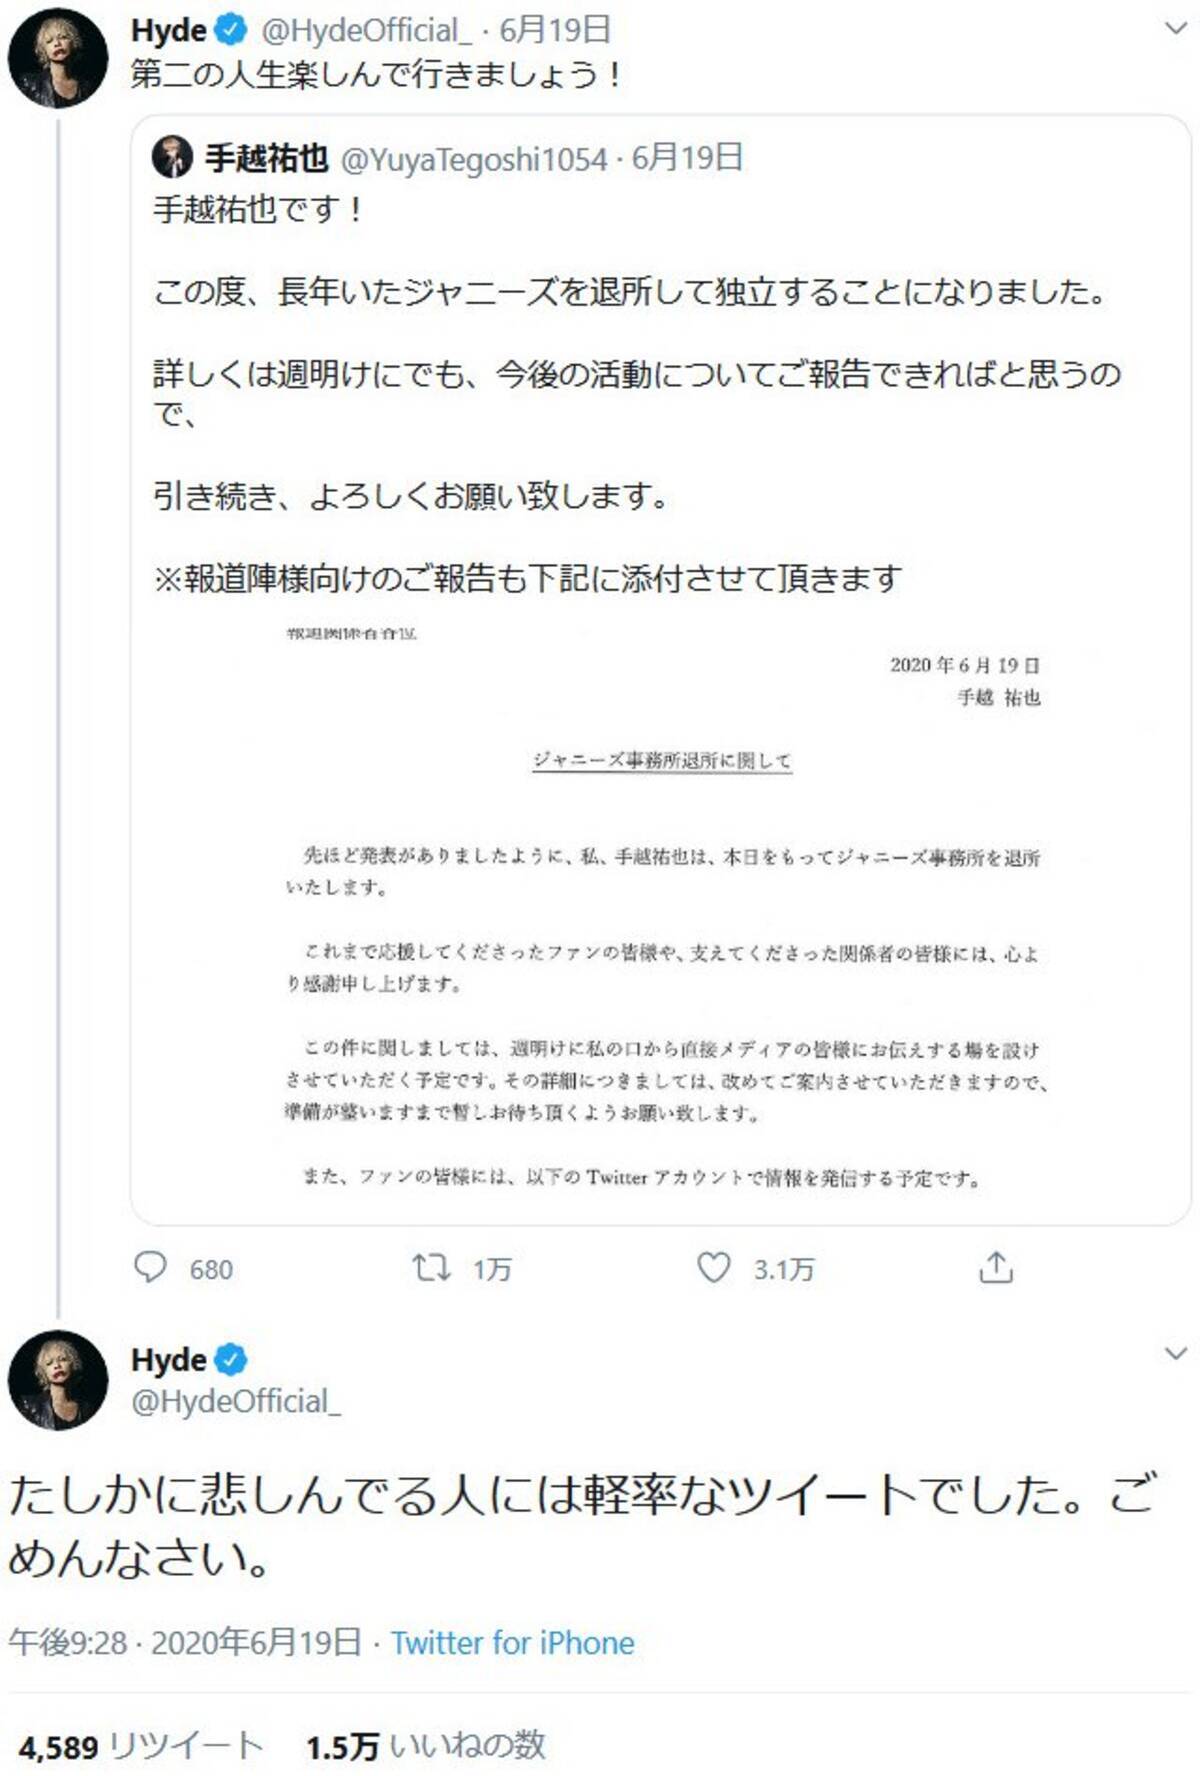Click the @YuyaTegoshi1054 handle
The image size is (1200, 1776).
coord(474,159)
